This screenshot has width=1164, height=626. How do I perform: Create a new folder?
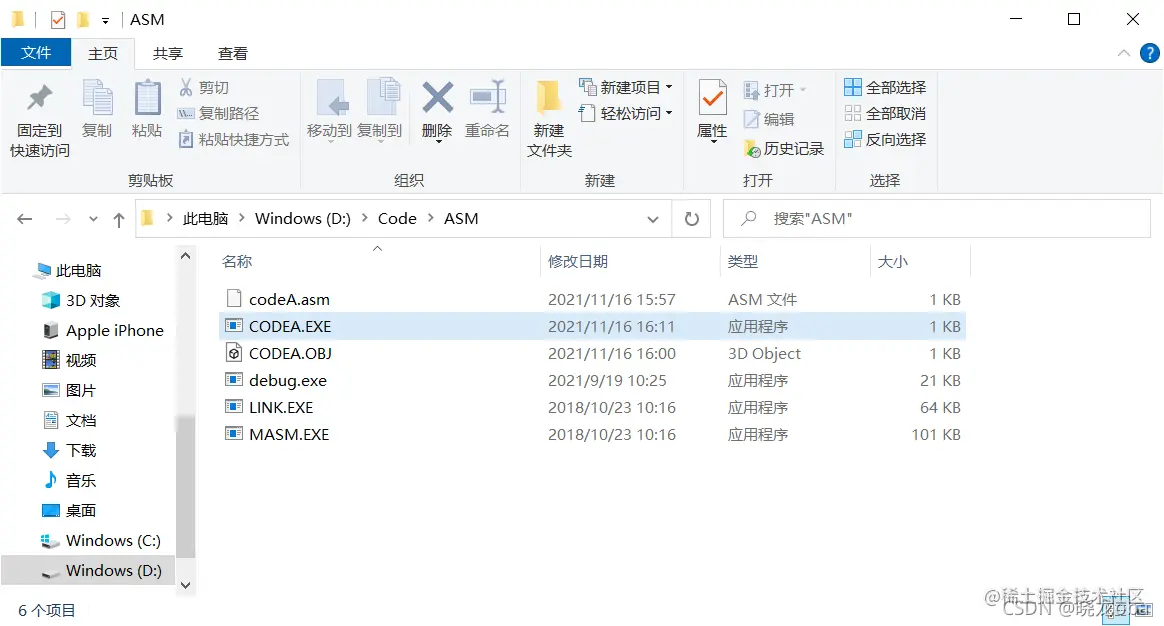[549, 119]
